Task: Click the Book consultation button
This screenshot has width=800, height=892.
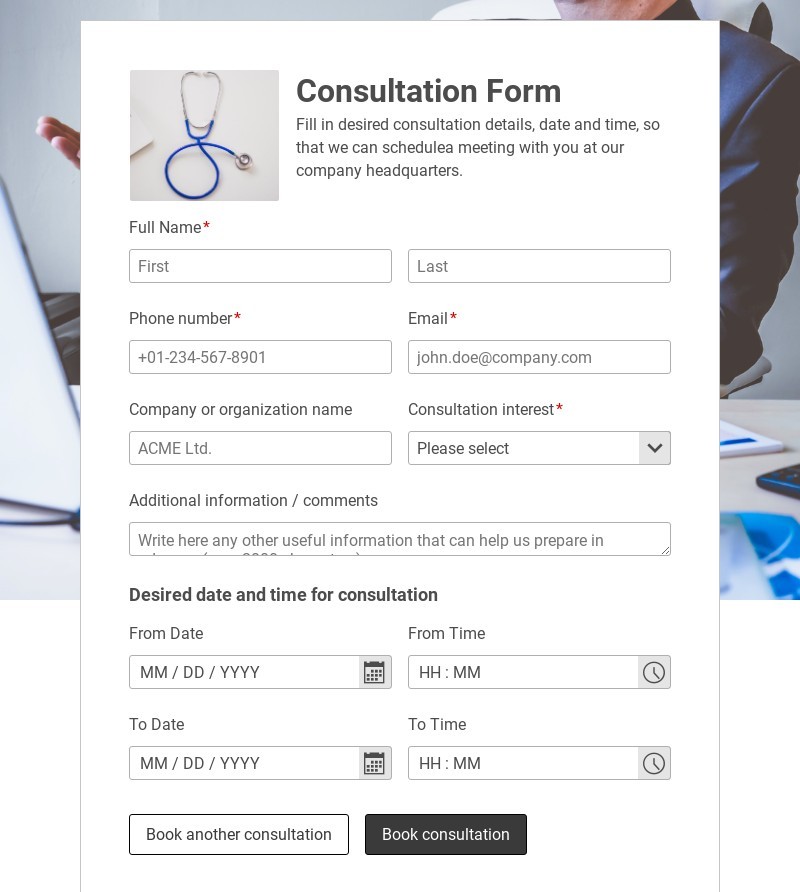Action: click(x=446, y=834)
